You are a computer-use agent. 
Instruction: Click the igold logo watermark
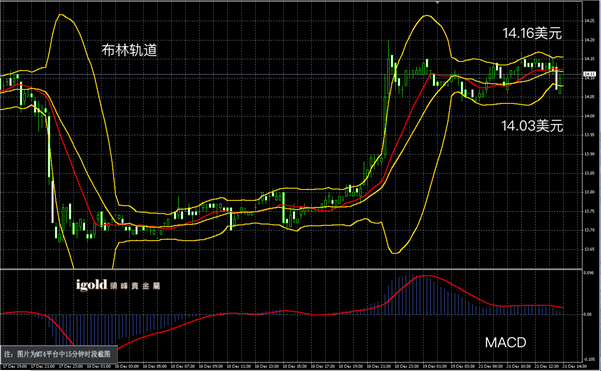(x=92, y=285)
